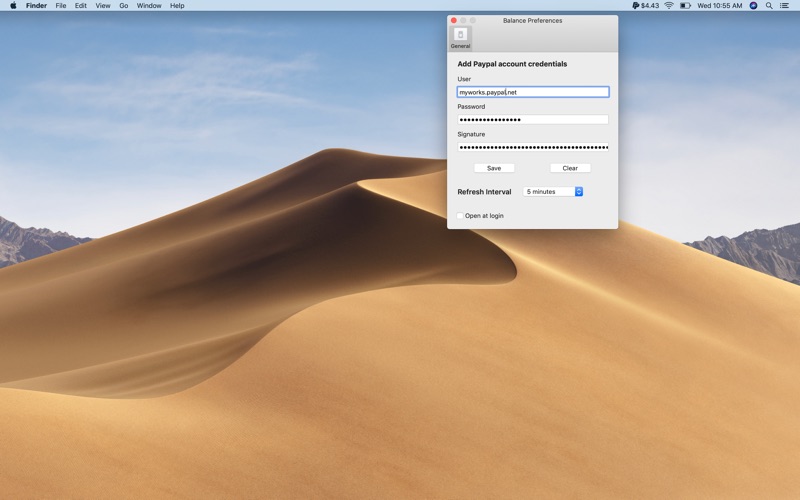The width and height of the screenshot is (800, 500).
Task: Click the Refresh Interval label
Action: (484, 192)
